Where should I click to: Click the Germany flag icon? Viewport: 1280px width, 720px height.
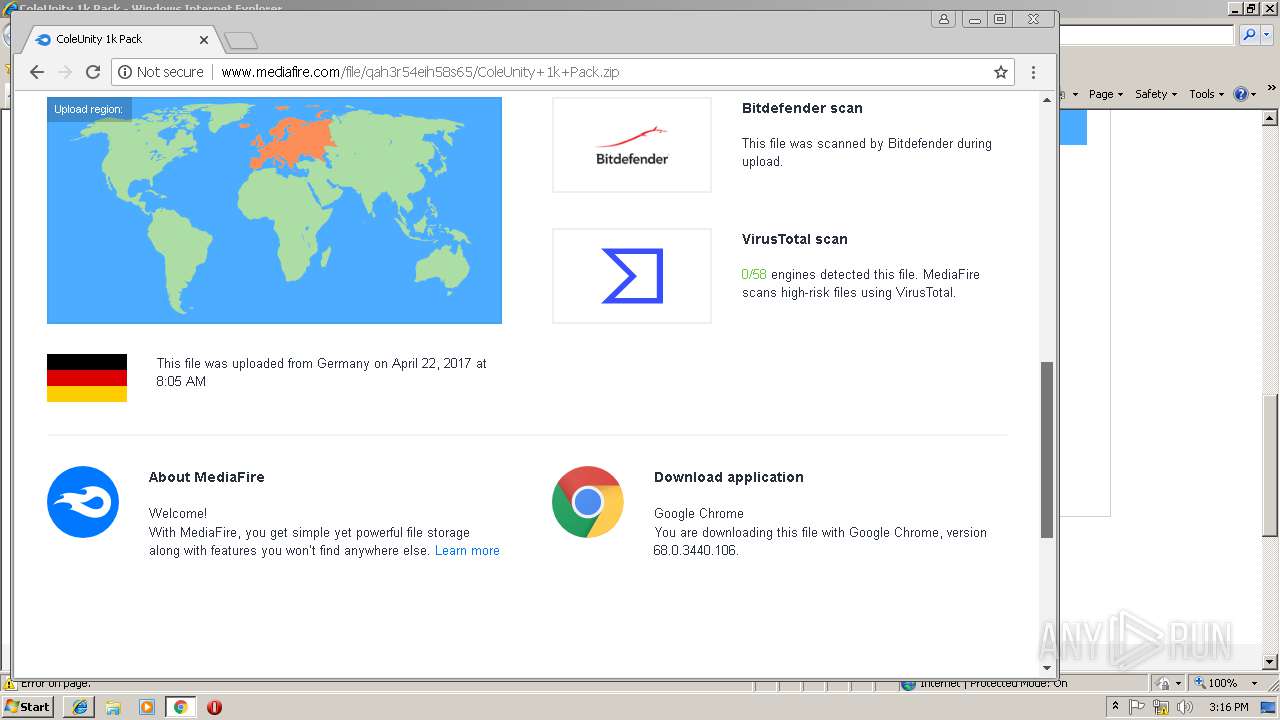click(x=87, y=378)
